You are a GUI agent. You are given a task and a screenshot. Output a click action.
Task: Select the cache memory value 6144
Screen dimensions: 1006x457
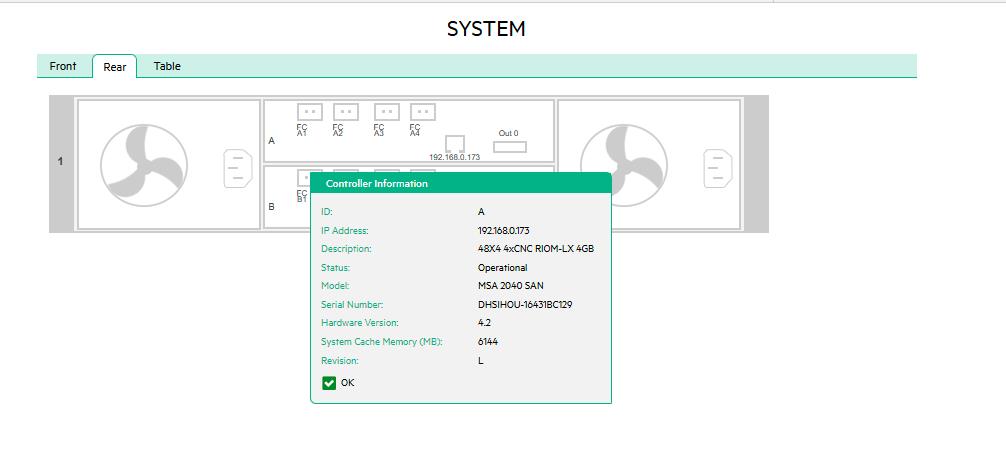488,342
